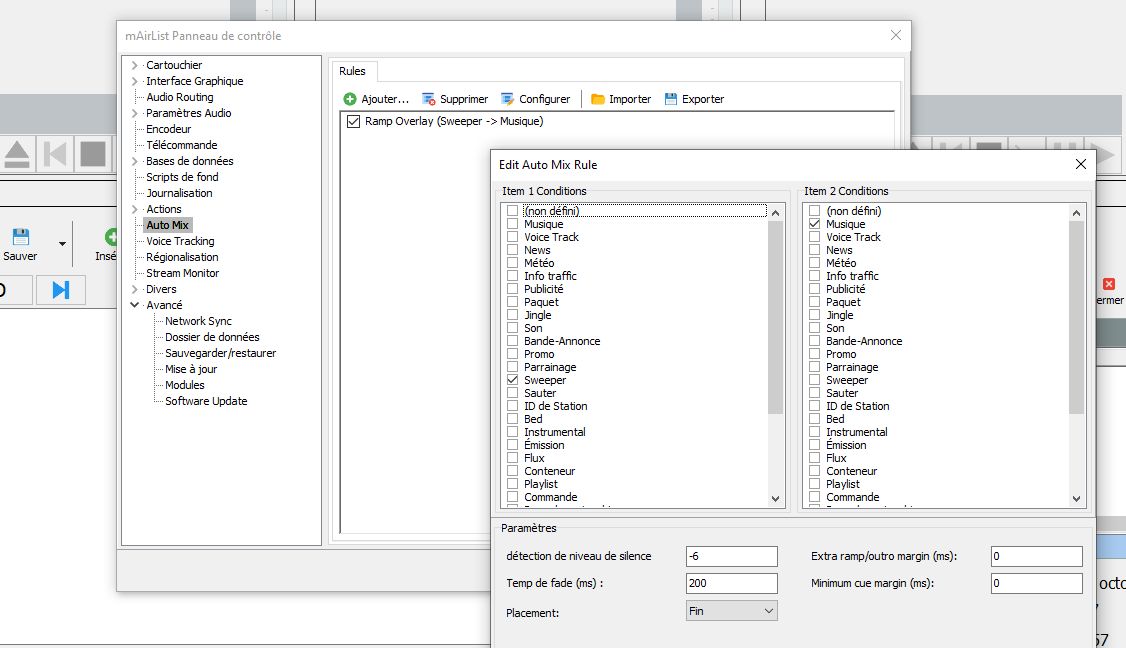This screenshot has width=1126, height=648.
Task: Collapse the Avancé tree node
Action: 134,305
